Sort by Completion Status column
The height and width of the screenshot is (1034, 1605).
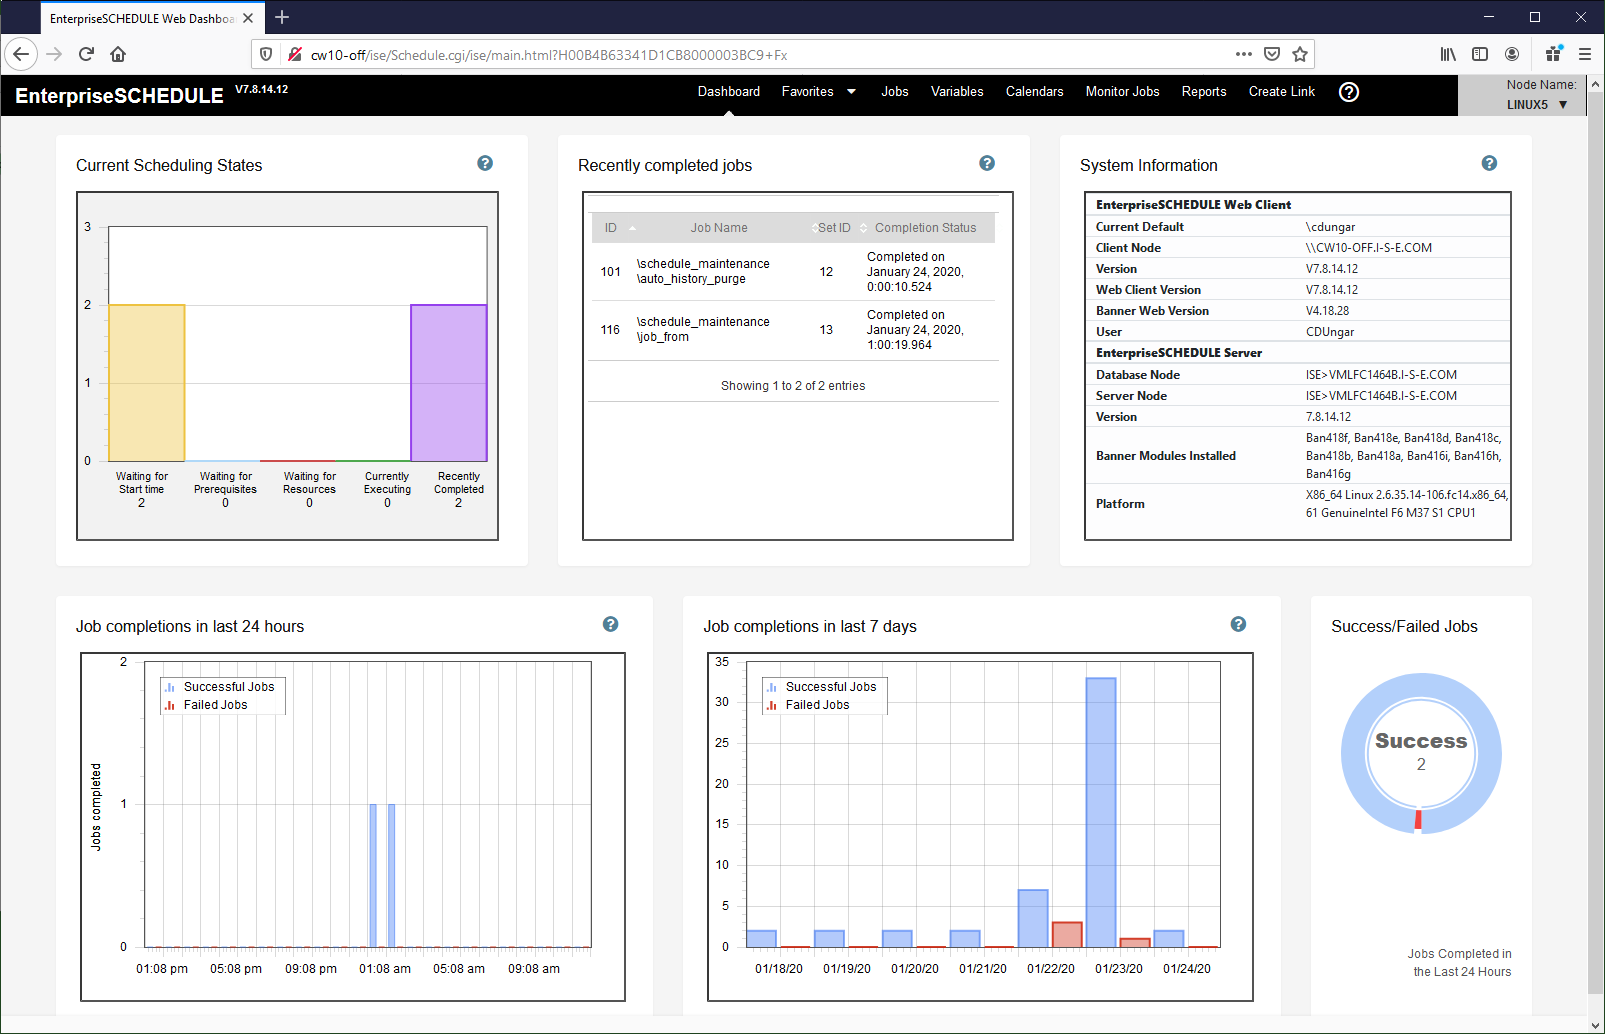pos(925,228)
